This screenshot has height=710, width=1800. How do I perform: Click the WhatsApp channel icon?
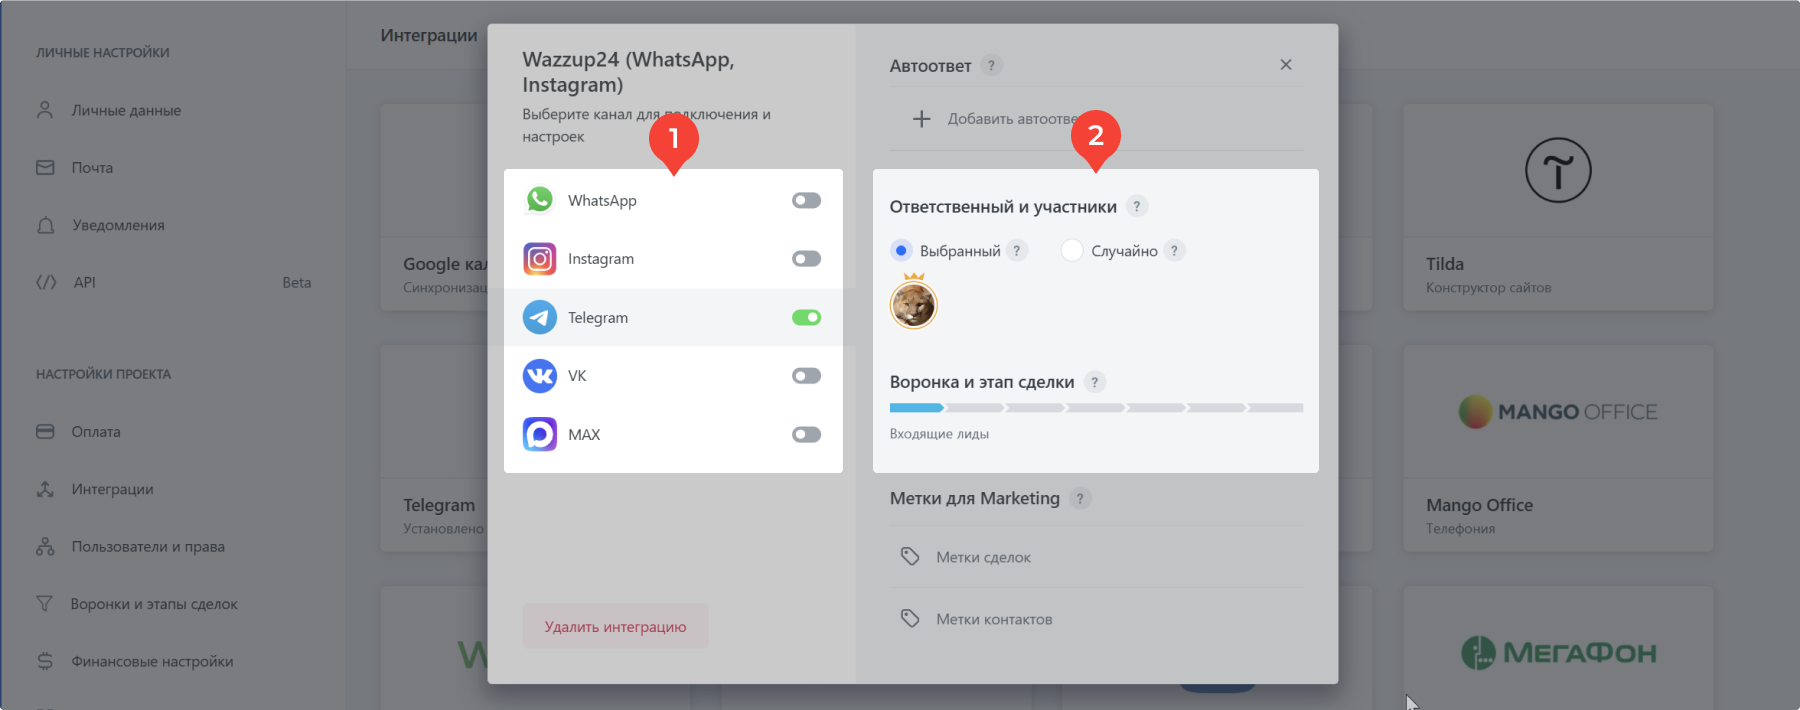pyautogui.click(x=540, y=200)
